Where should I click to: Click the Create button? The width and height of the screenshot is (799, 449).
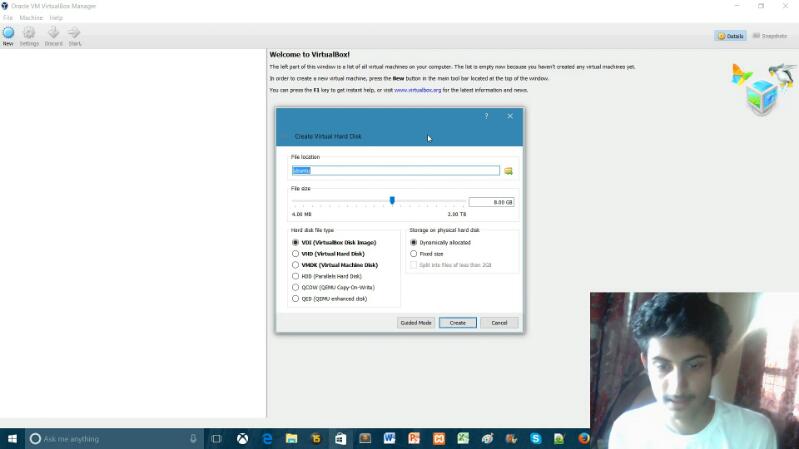458,323
